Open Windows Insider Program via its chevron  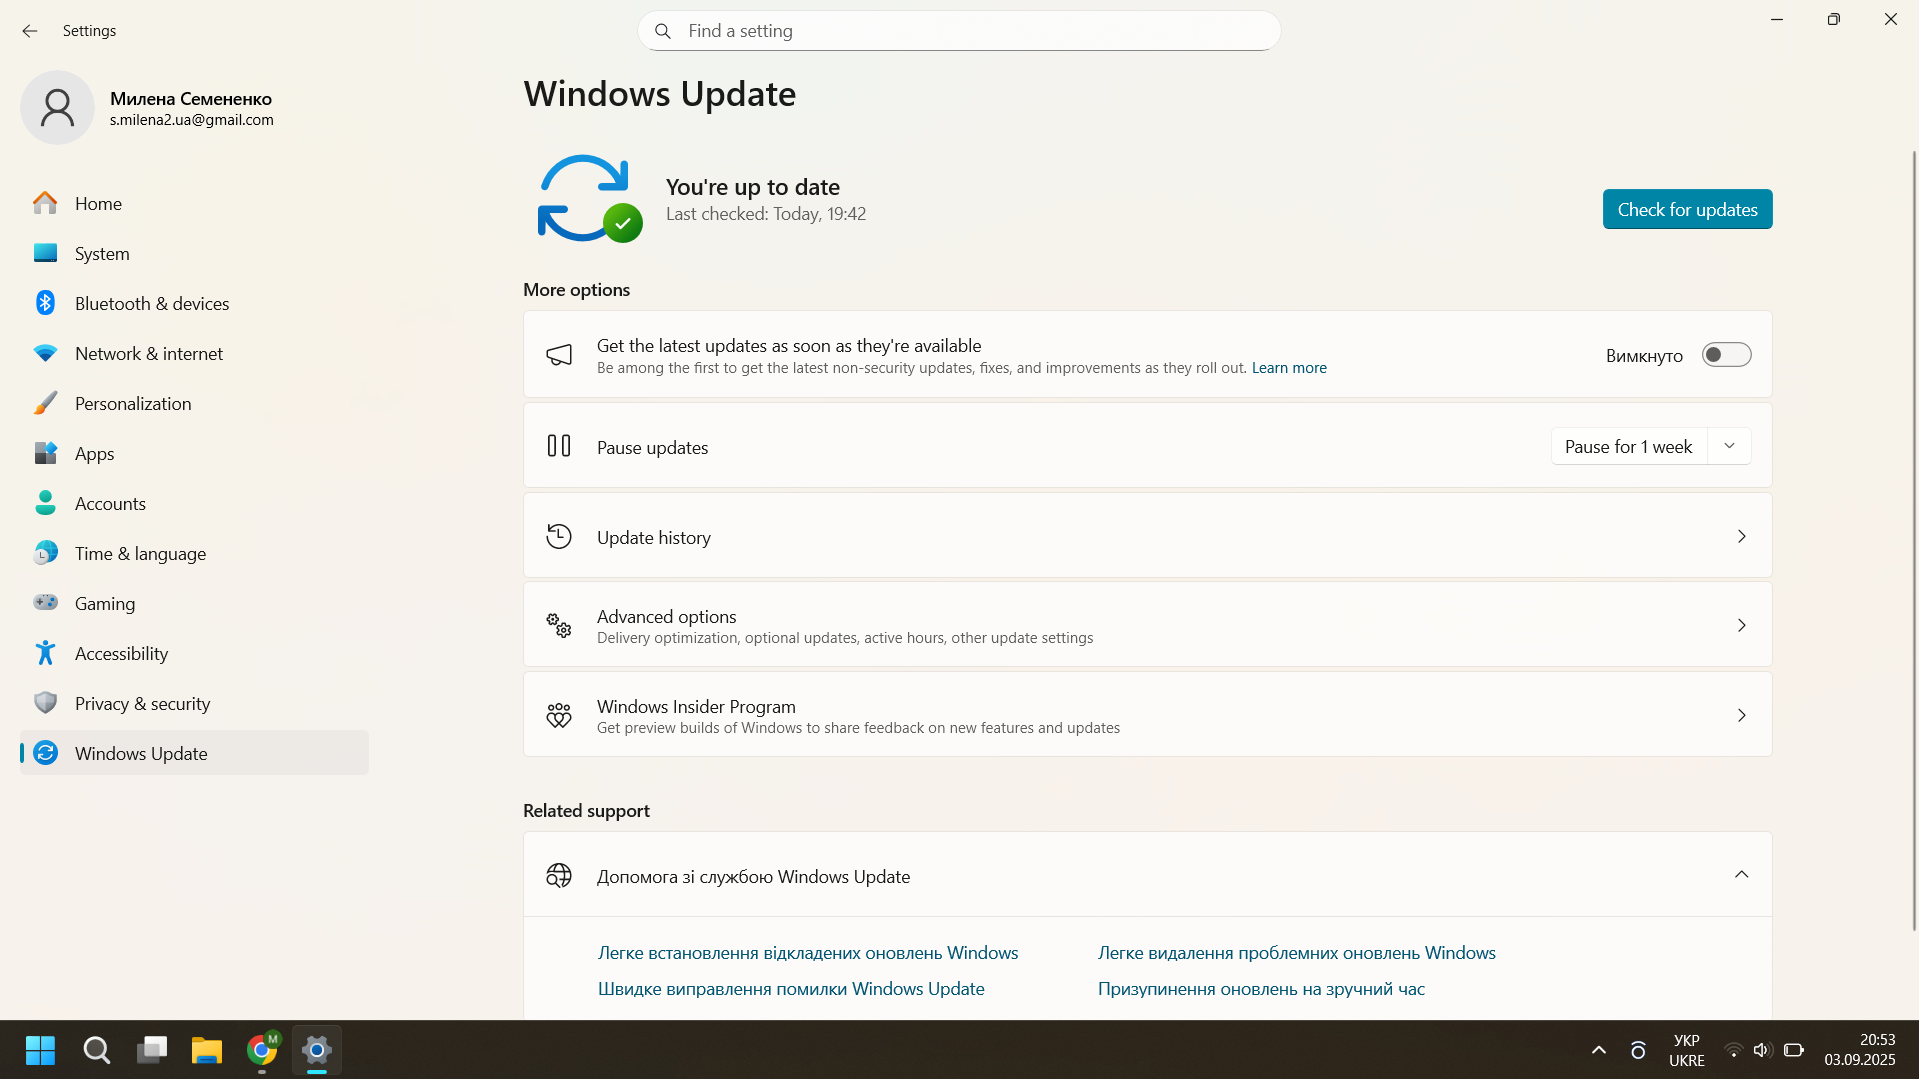[1741, 716]
